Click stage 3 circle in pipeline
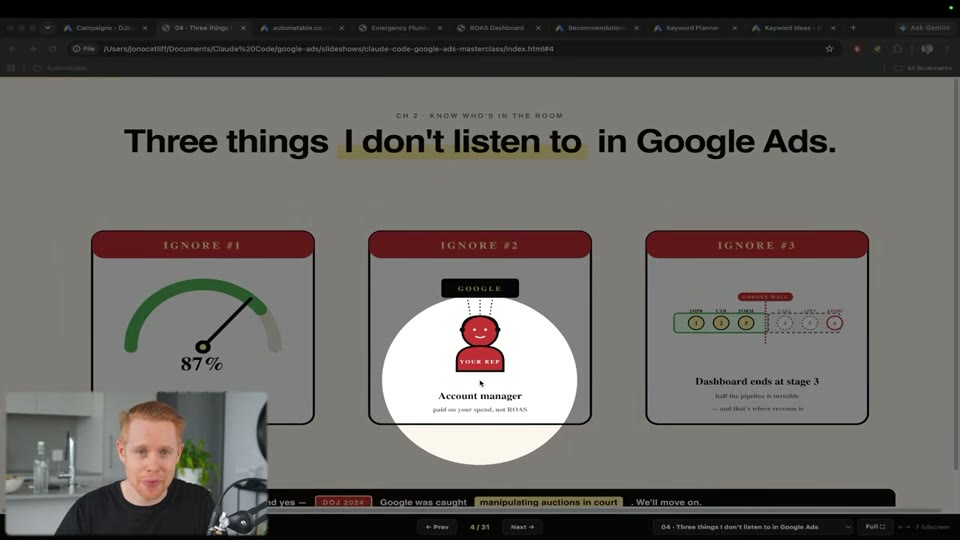The width and height of the screenshot is (960, 540). tap(746, 323)
